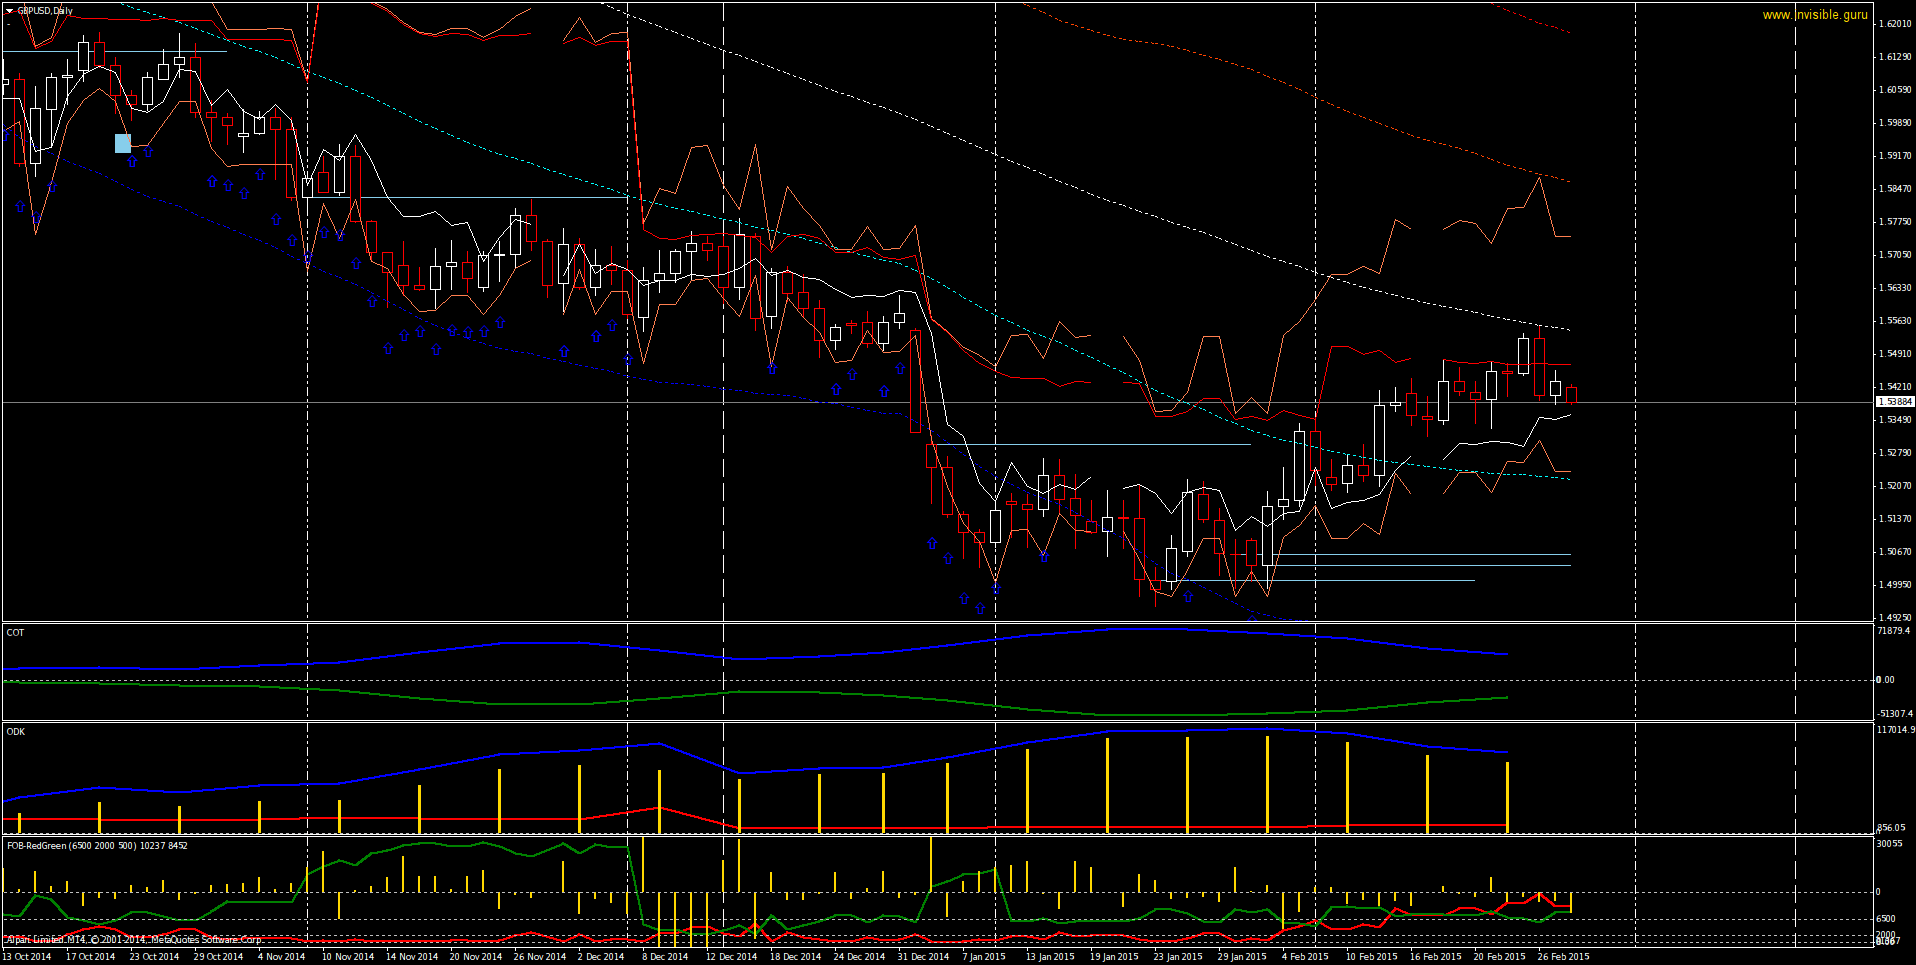Click the 117014.9 ODK scale value

point(1896,730)
